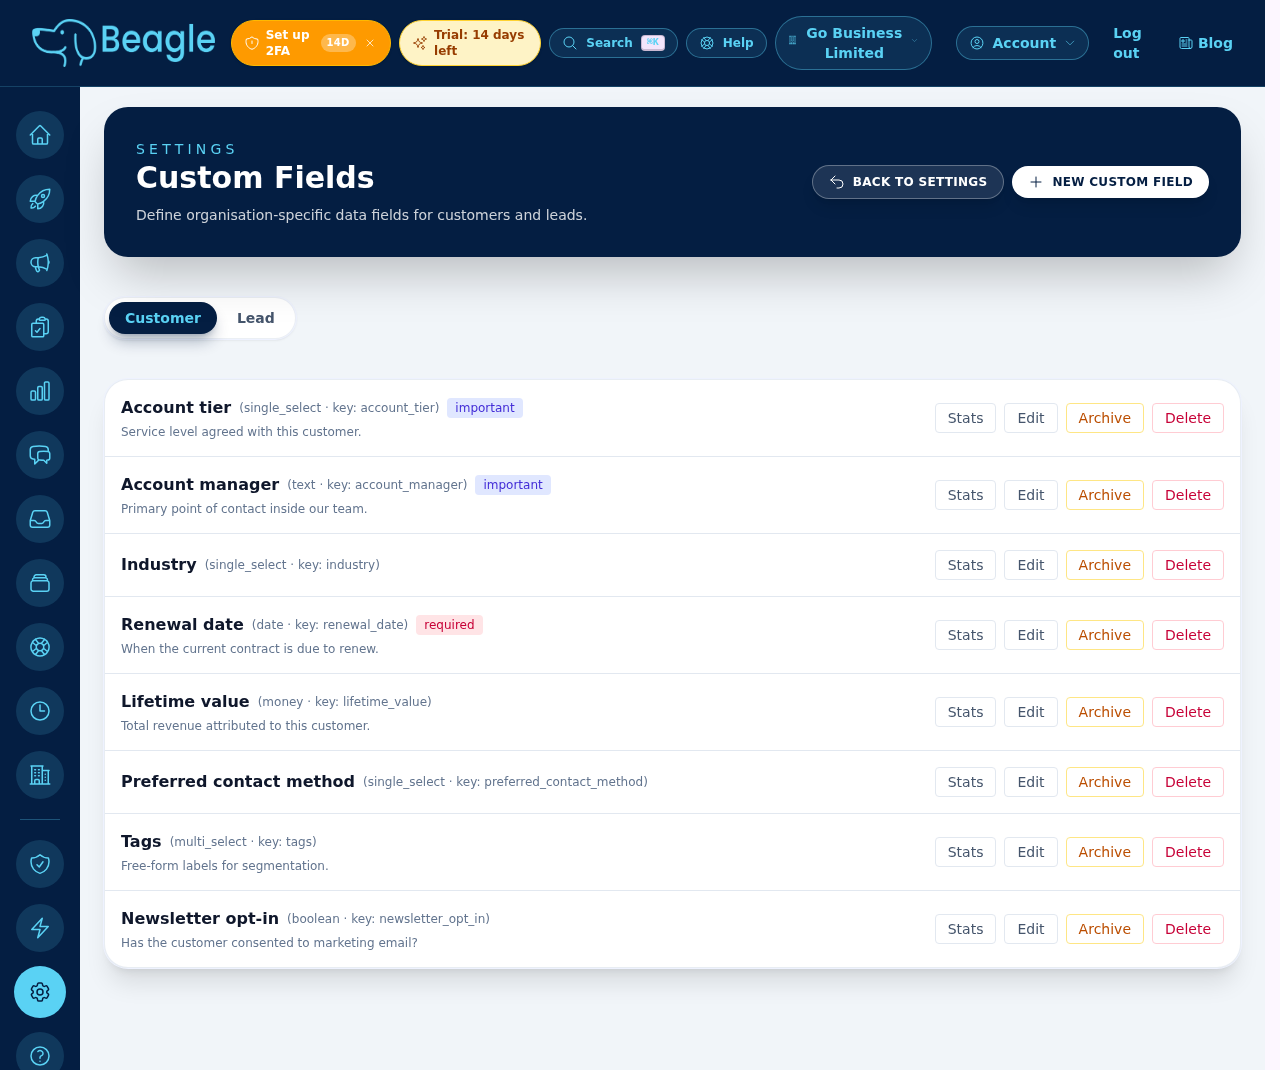Open the gear settings sidebar icon

[40, 992]
